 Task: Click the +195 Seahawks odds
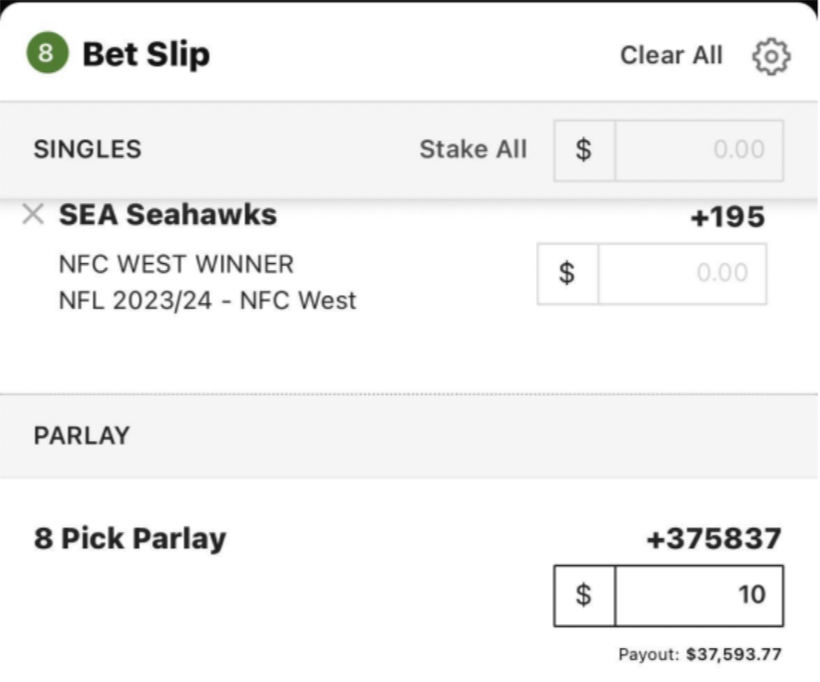coord(727,217)
